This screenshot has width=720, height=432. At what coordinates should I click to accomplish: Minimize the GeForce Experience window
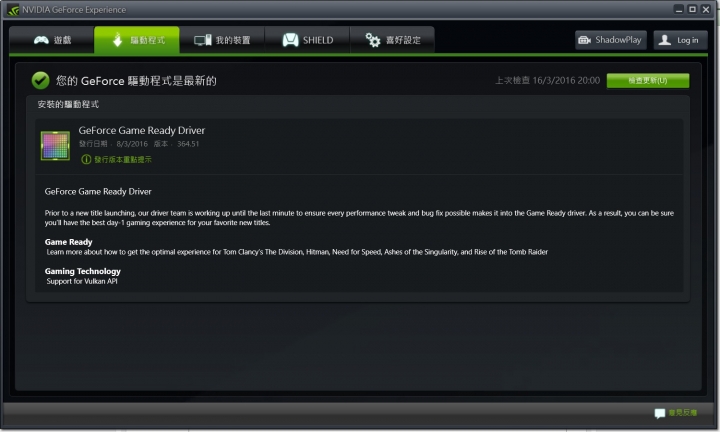click(x=679, y=9)
